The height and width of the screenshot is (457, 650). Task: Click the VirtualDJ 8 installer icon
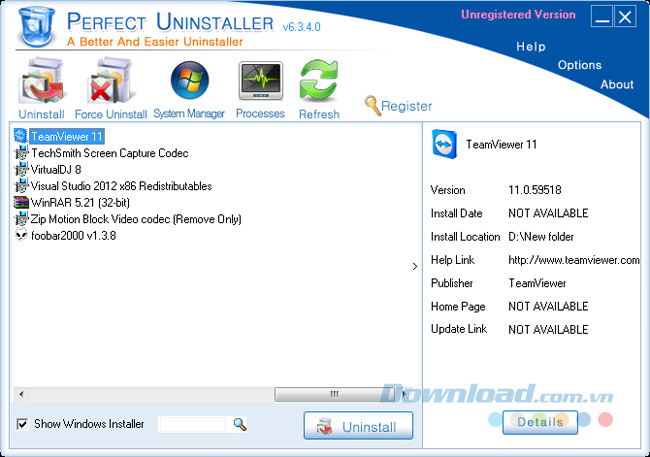point(21,169)
